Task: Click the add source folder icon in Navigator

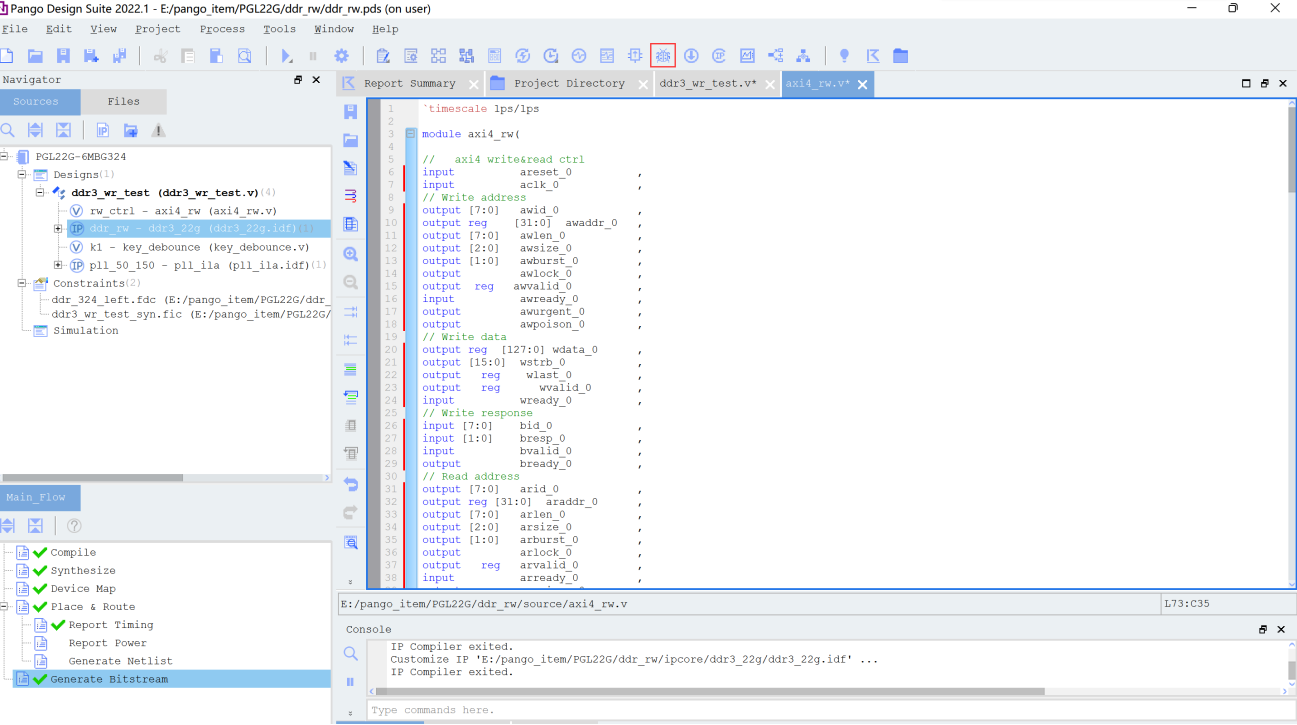Action: [x=130, y=130]
